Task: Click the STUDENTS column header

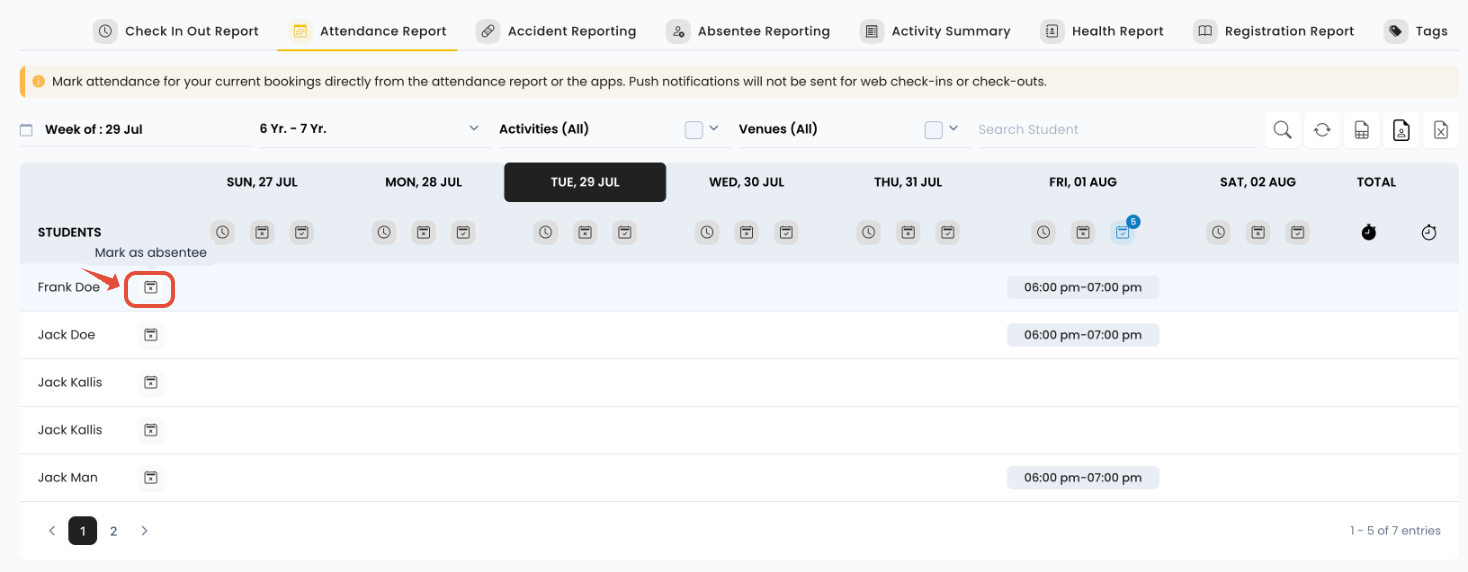Action: [x=70, y=232]
